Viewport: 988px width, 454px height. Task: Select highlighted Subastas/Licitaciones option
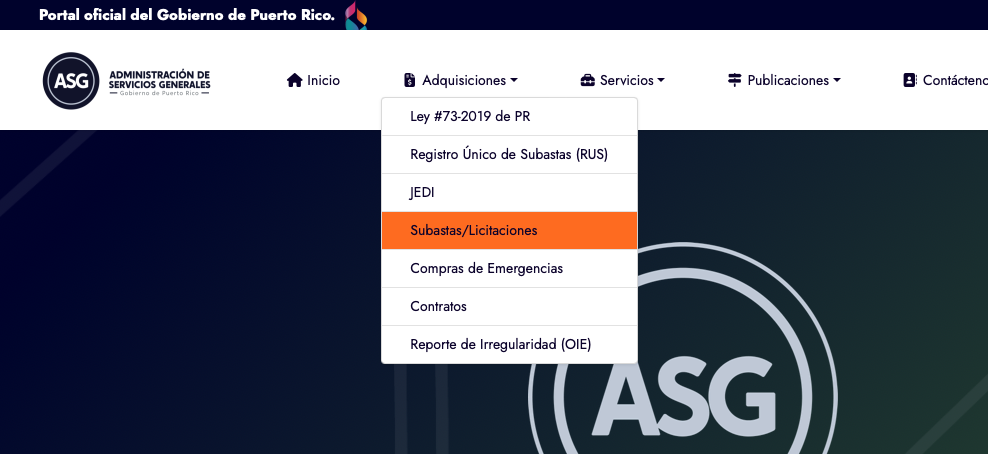(x=510, y=230)
